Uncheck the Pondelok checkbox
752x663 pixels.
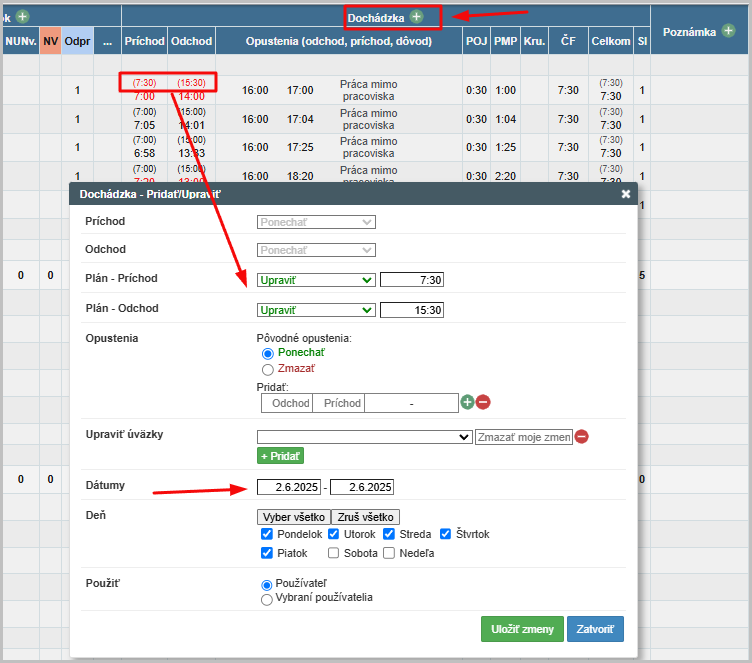pyautogui.click(x=267, y=534)
